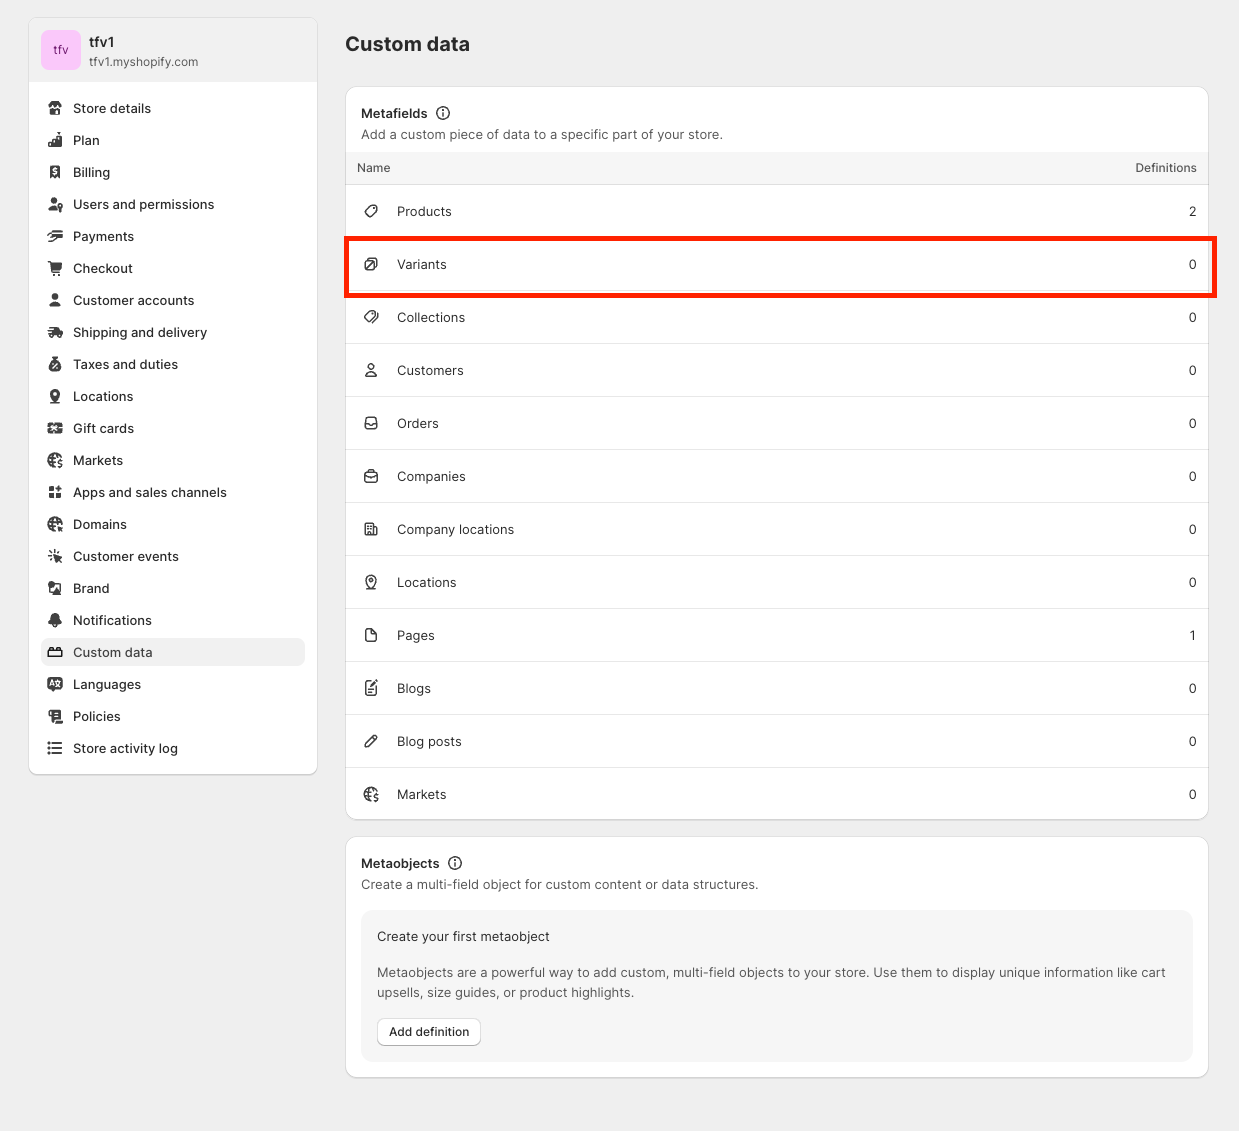Click the Definitions column header
This screenshot has width=1239, height=1131.
pyautogui.click(x=1165, y=168)
